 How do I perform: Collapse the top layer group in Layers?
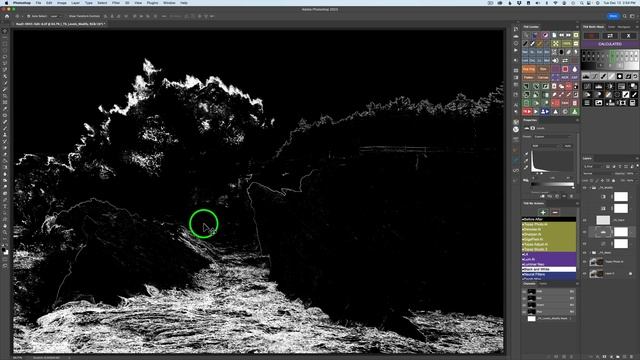[x=589, y=188]
